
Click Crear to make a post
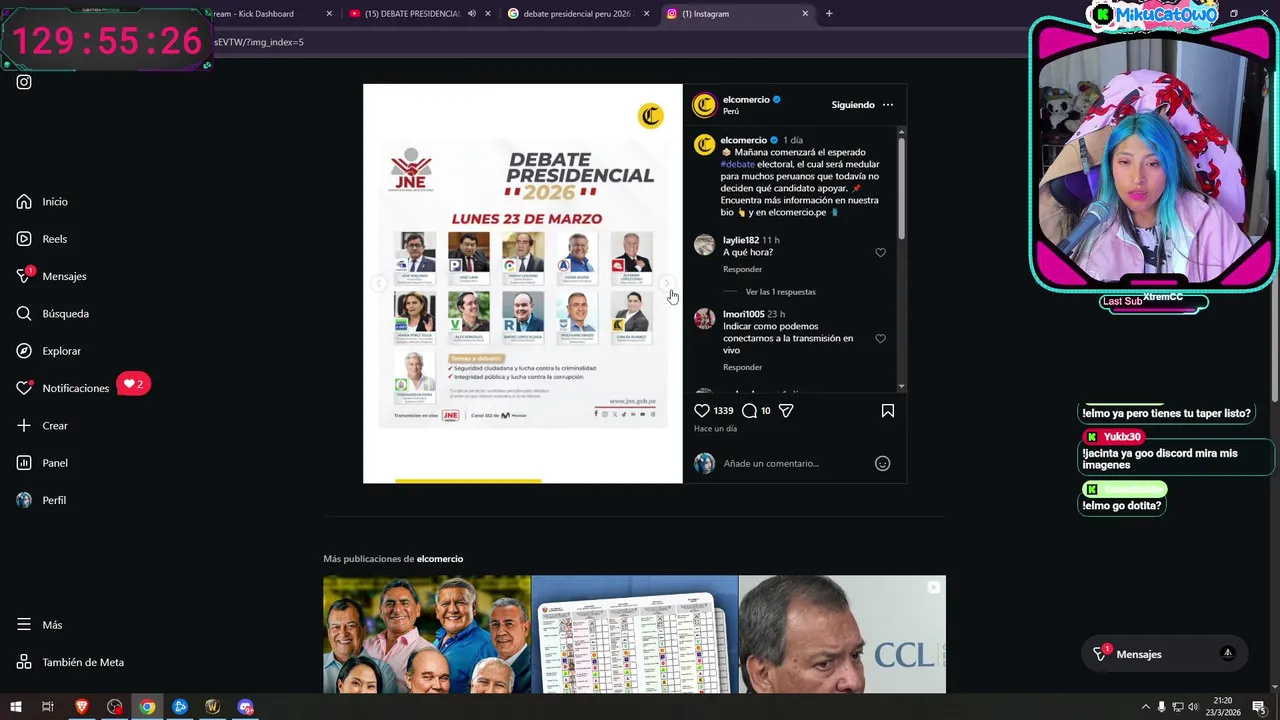42,426
